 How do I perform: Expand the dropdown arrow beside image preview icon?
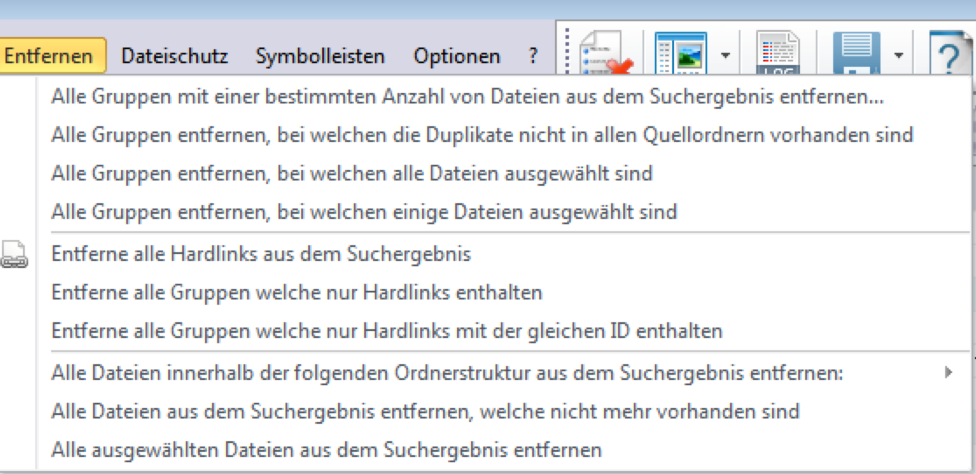pos(724,56)
